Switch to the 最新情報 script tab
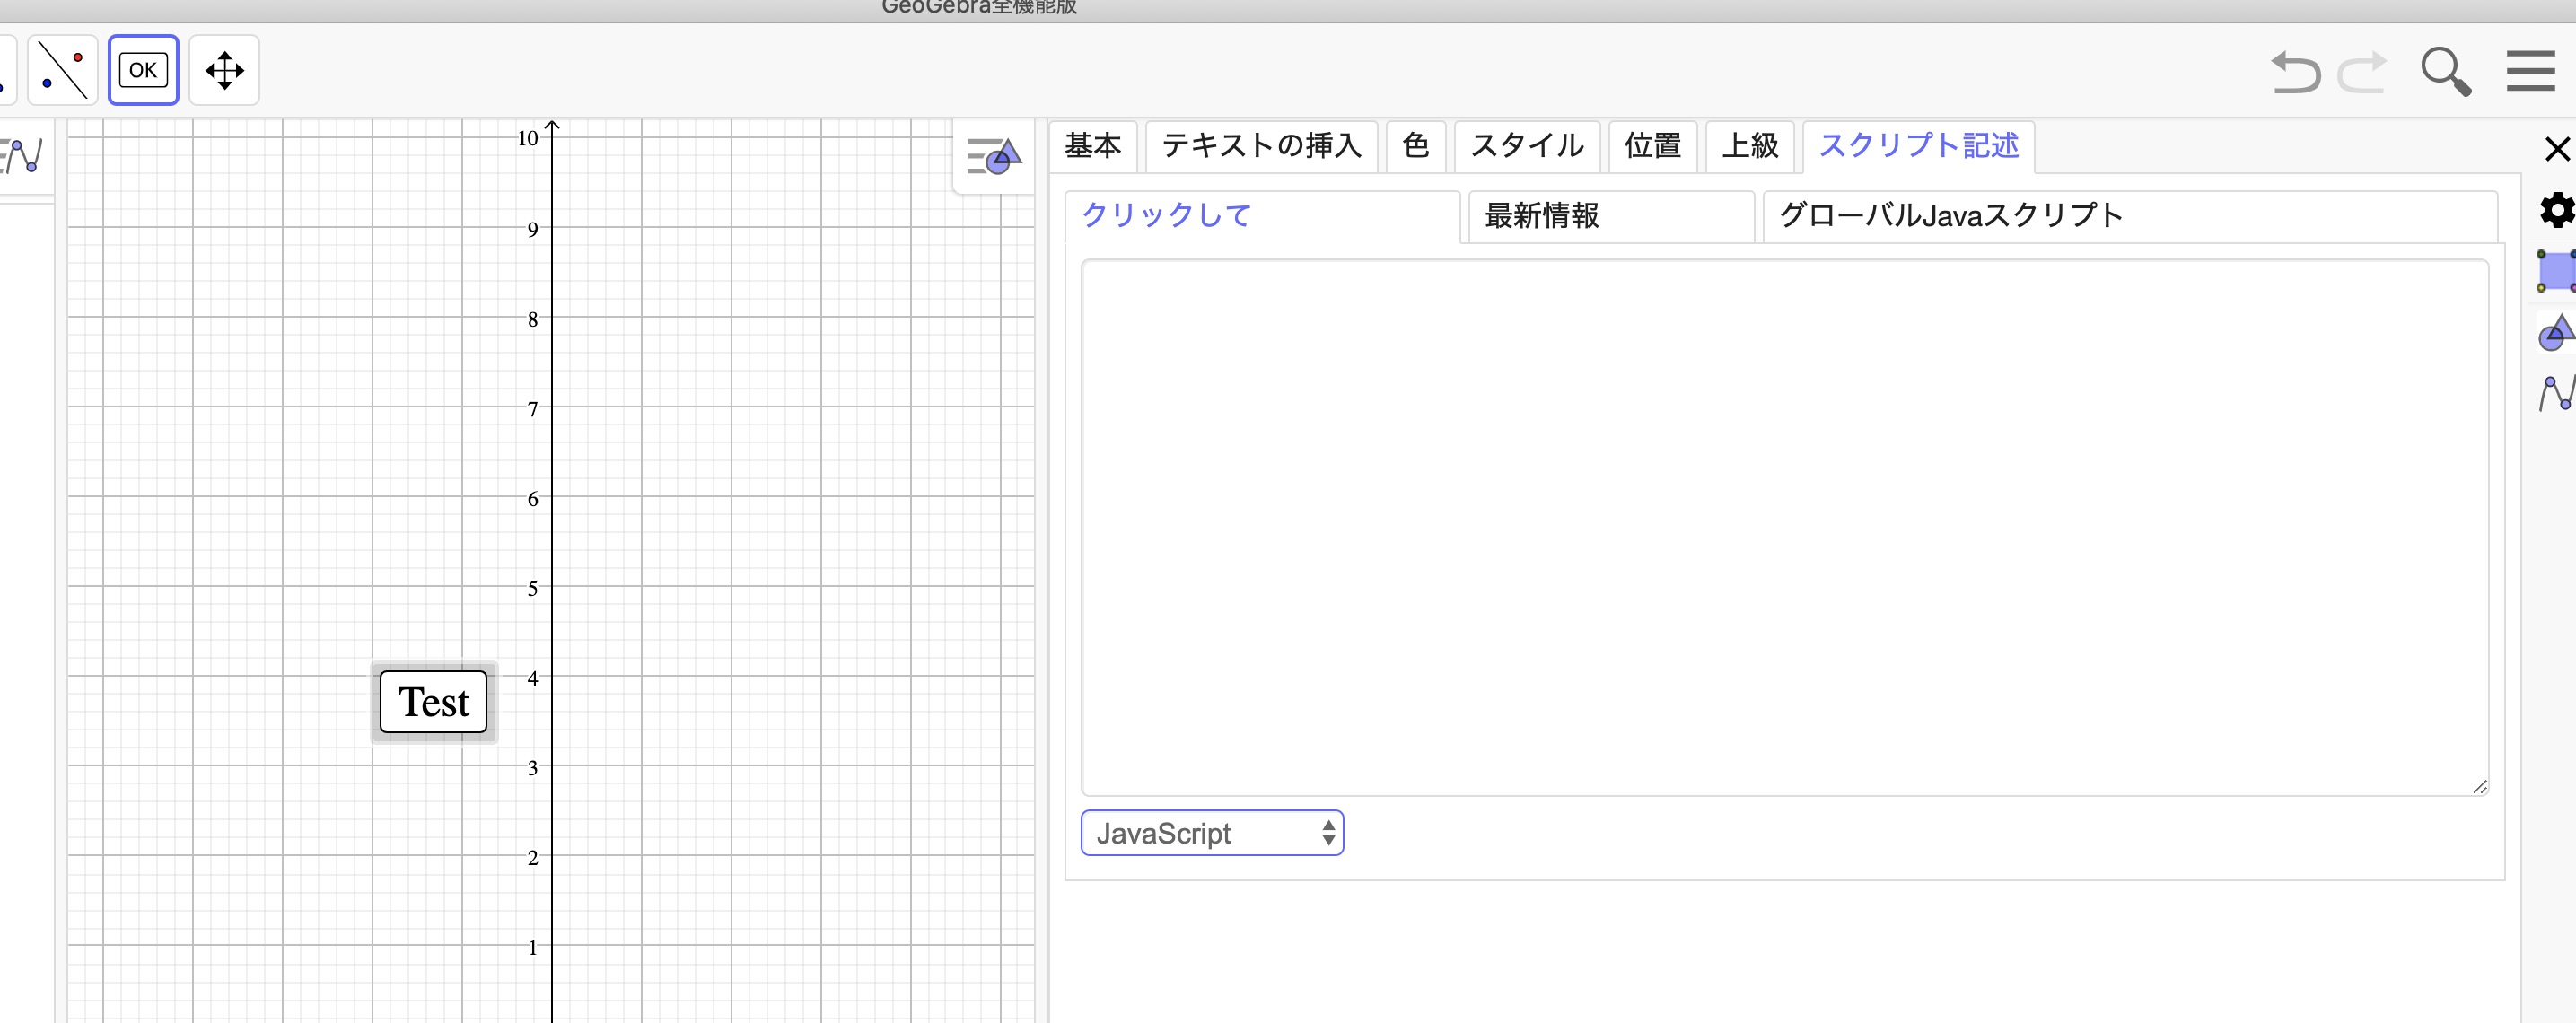This screenshot has height=1023, width=2576. (1540, 215)
